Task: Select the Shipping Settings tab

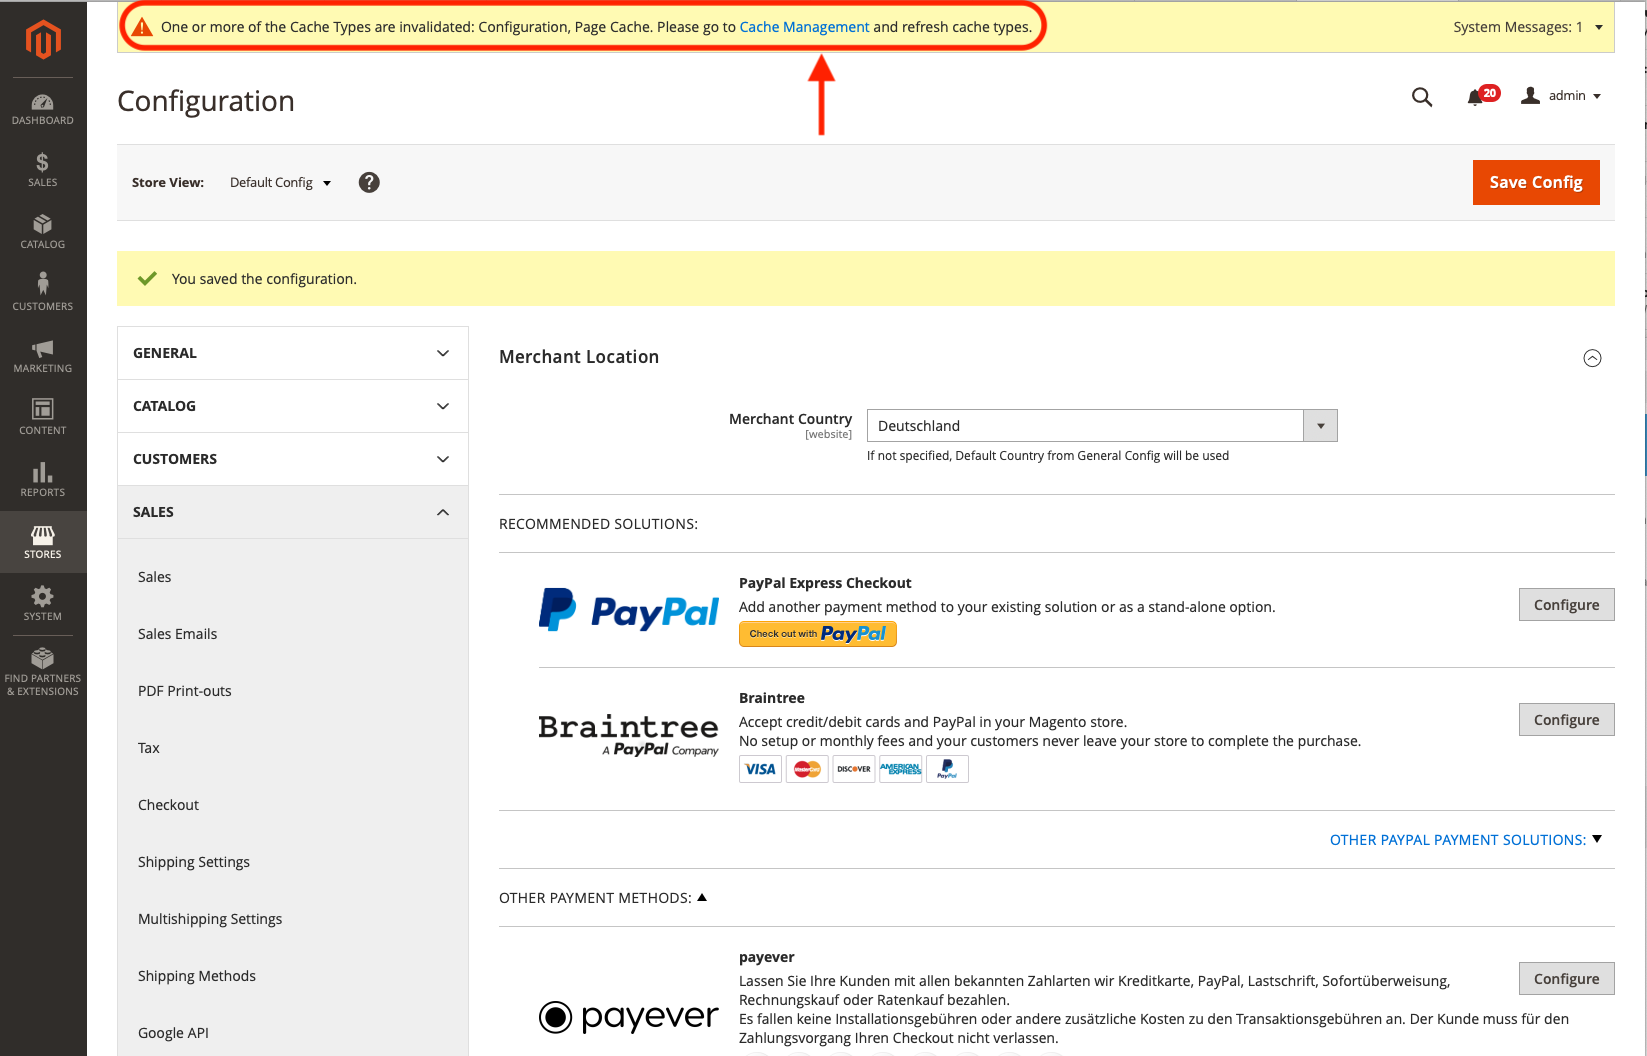Action: tap(194, 862)
